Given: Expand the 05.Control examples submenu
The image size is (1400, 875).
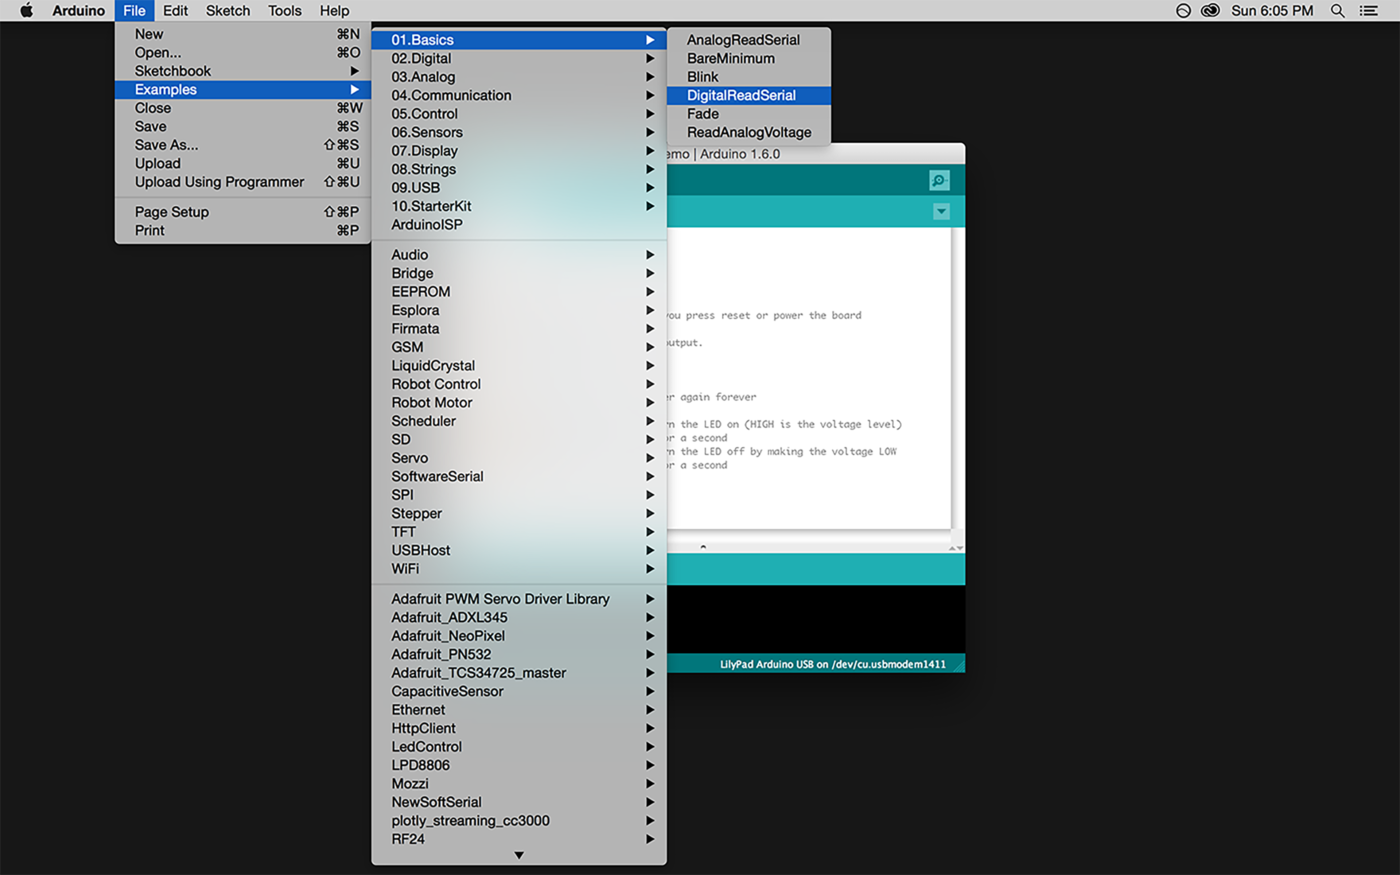Looking at the screenshot, I should (519, 114).
